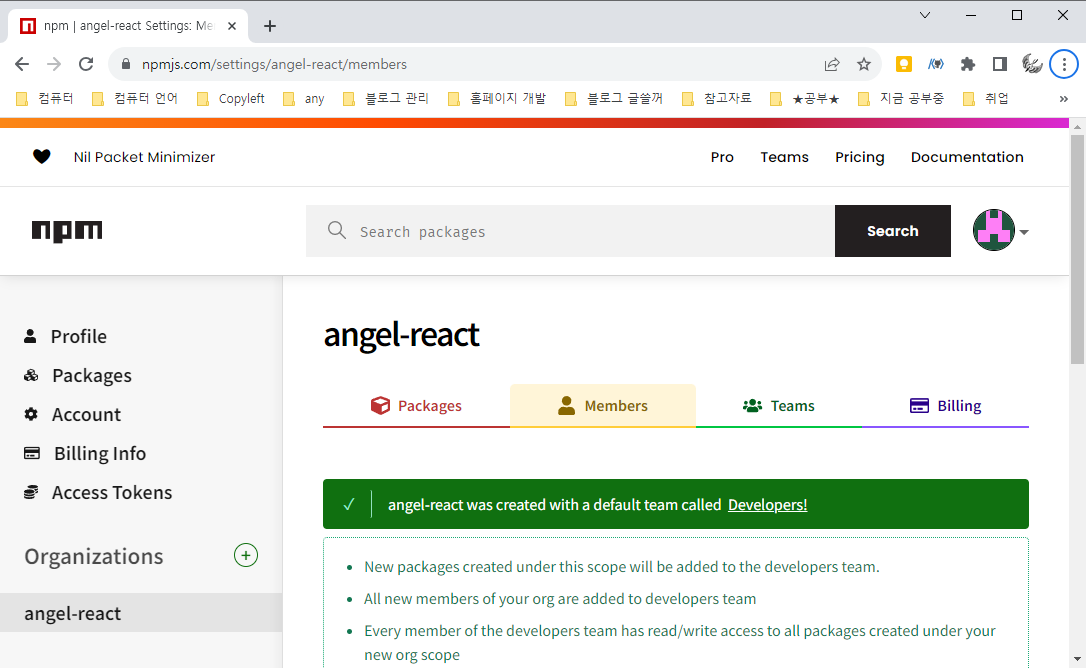Viewport: 1086px width, 668px height.
Task: Click the lock icon in address bar
Action: (x=125, y=64)
